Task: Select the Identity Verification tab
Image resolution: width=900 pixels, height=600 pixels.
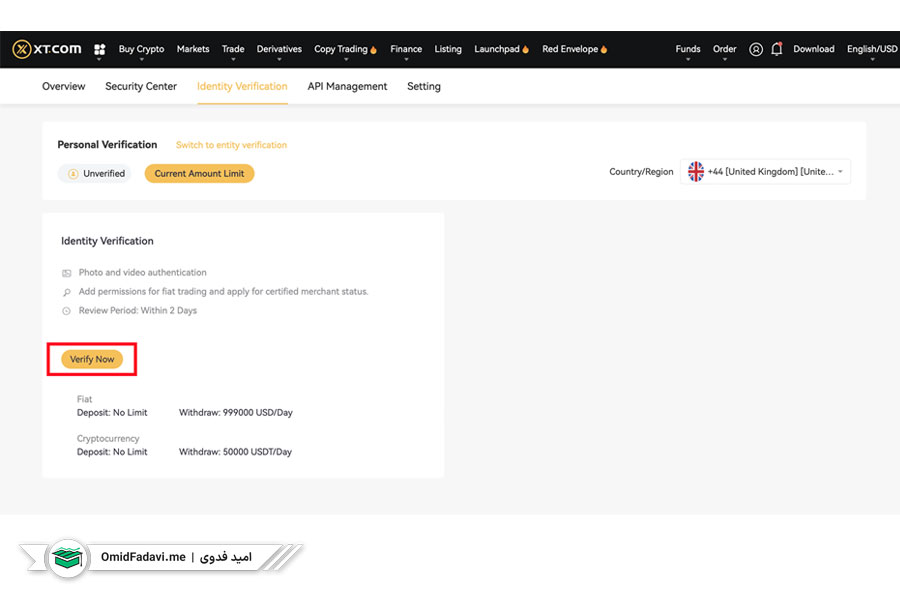Action: coord(242,86)
